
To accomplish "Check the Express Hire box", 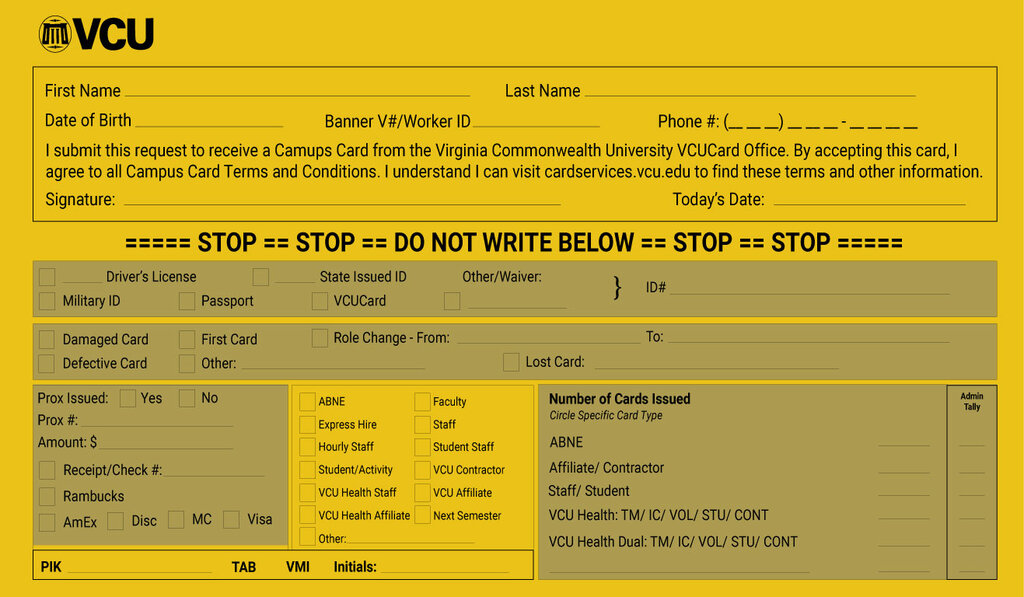I will pyautogui.click(x=308, y=425).
